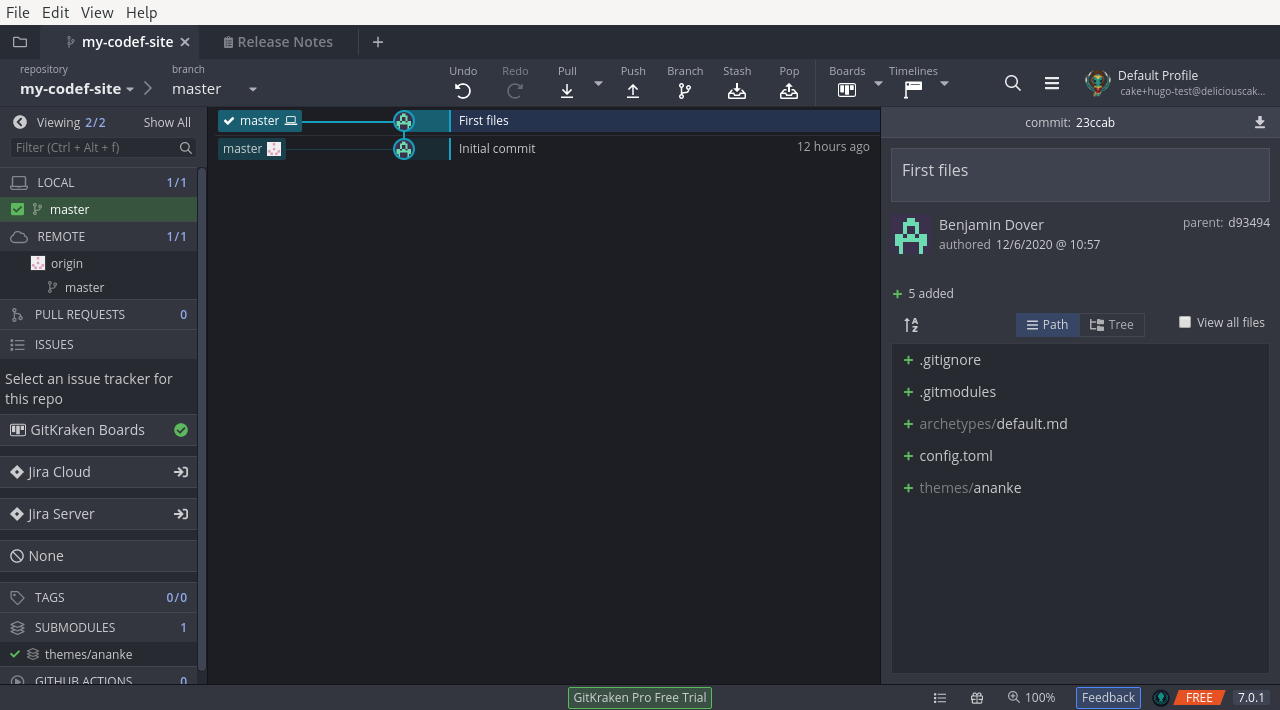The width and height of the screenshot is (1280, 710).
Task: Click the Undo toolbar button
Action: click(x=463, y=82)
